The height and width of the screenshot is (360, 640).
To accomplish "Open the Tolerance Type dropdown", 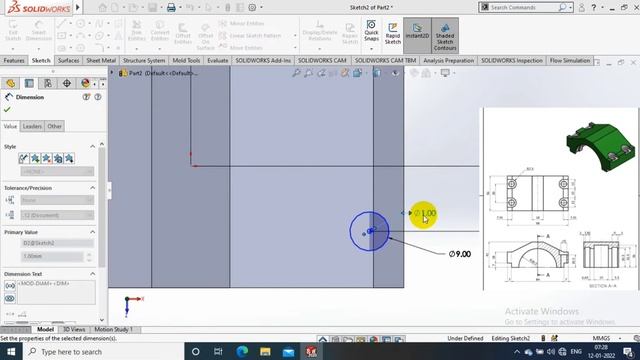I will pyautogui.click(x=57, y=200).
